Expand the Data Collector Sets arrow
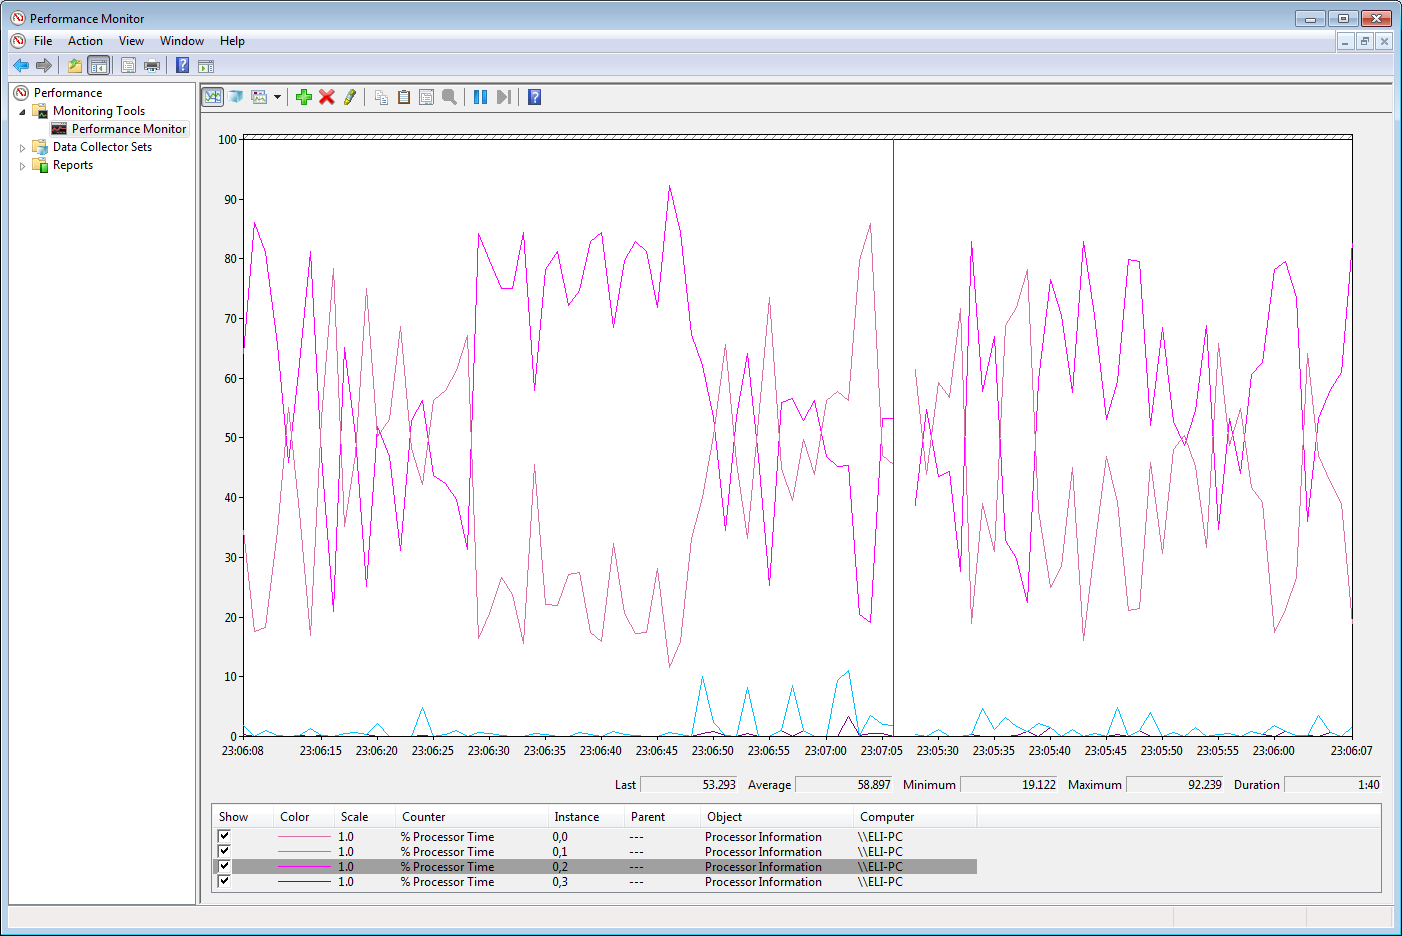This screenshot has height=936, width=1402. pos(22,148)
